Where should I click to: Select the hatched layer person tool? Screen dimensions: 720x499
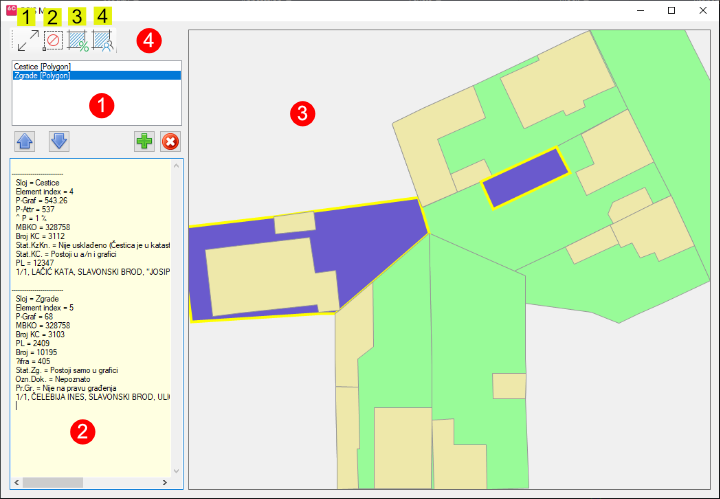(105, 41)
